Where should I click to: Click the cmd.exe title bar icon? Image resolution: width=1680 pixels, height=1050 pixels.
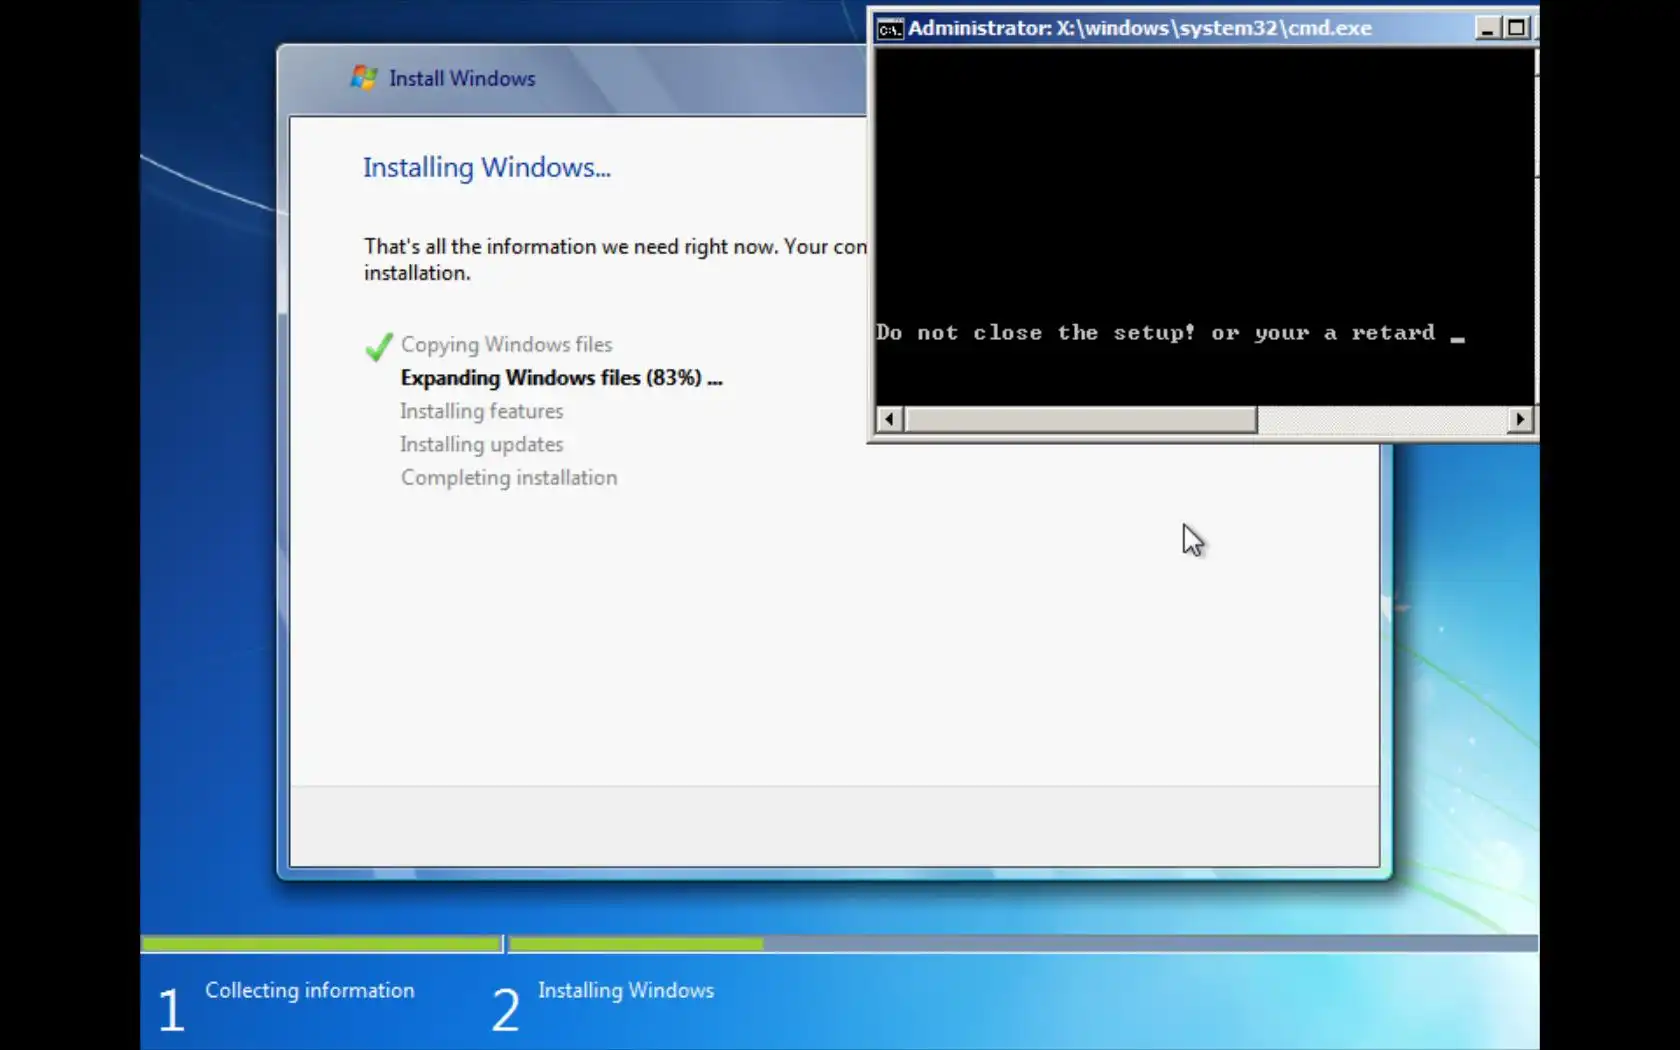pos(890,29)
